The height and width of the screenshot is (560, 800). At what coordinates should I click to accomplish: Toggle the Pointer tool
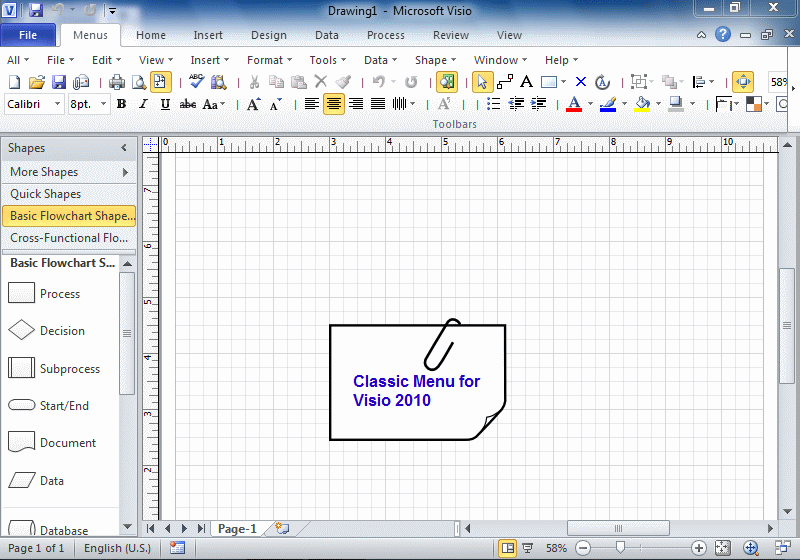(482, 82)
